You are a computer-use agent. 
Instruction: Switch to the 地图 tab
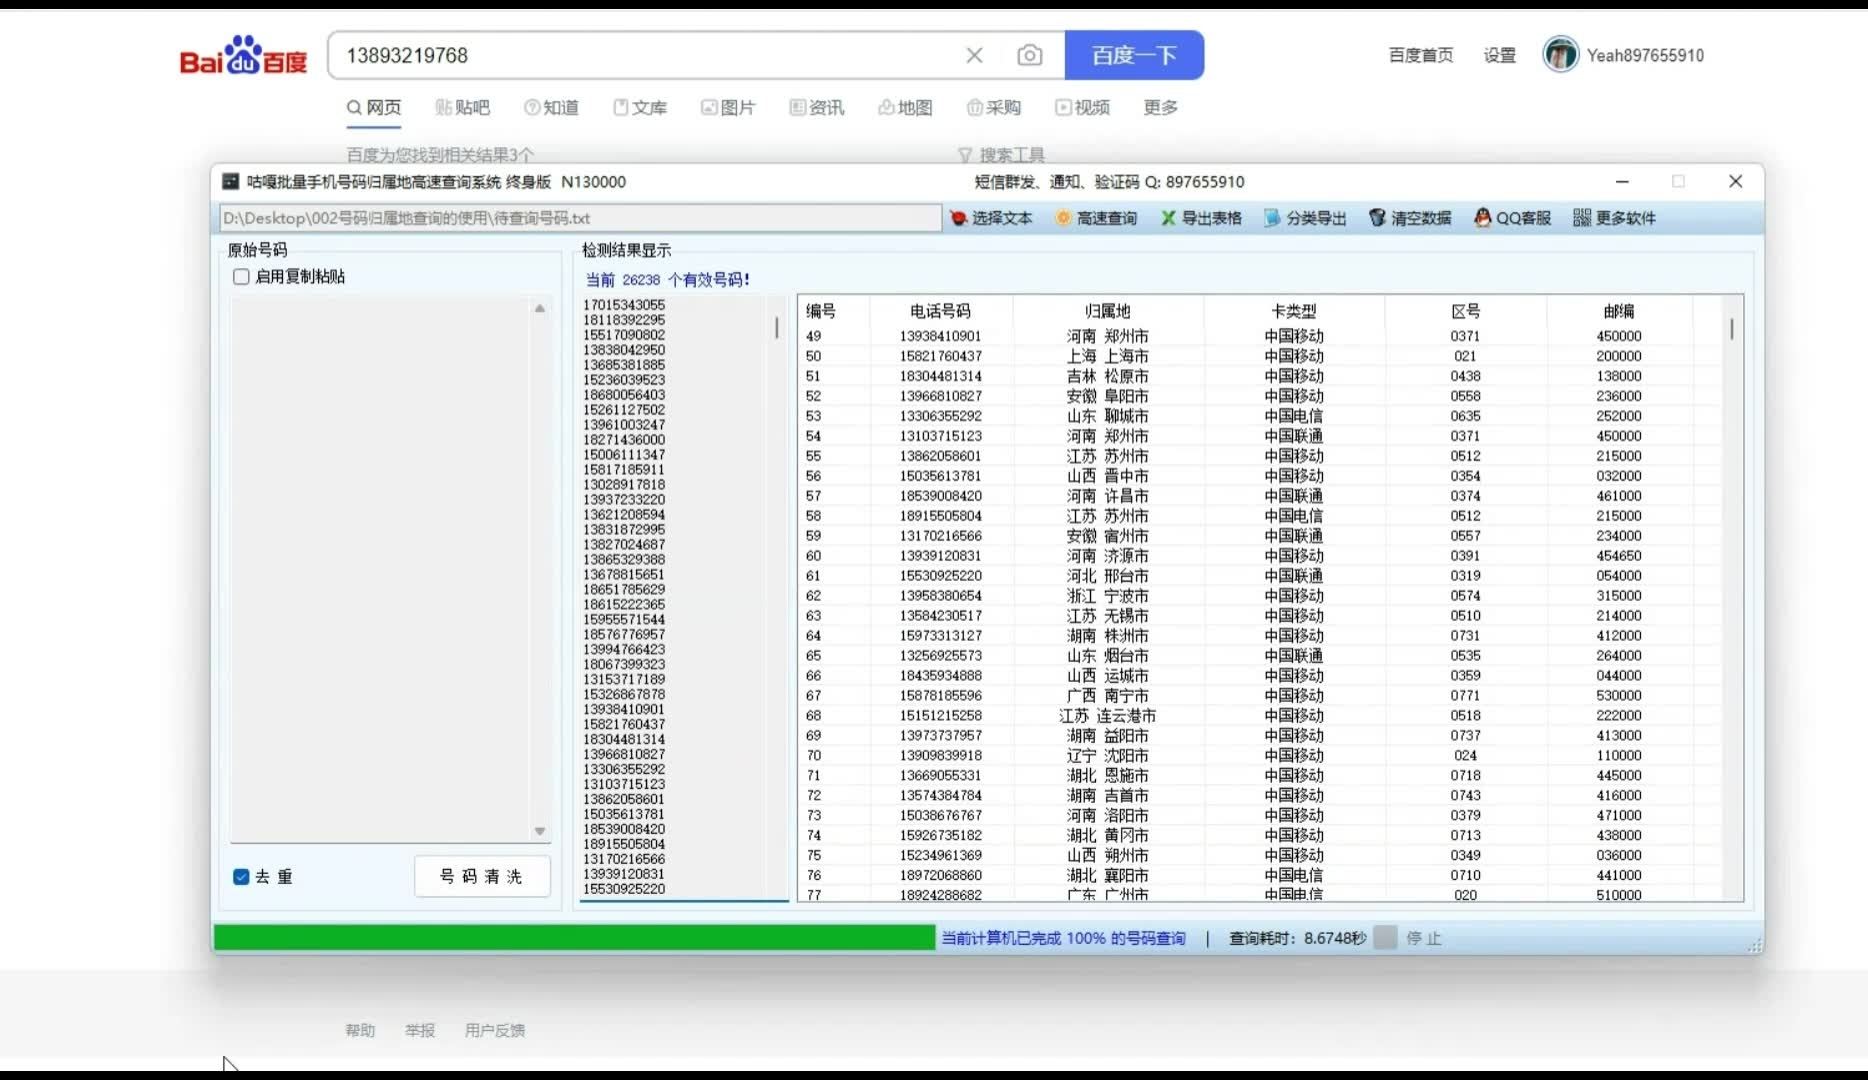(x=905, y=108)
